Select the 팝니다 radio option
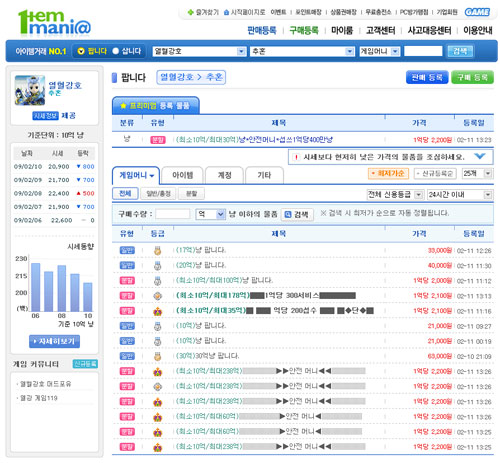The height and width of the screenshot is (463, 500). click(x=81, y=51)
